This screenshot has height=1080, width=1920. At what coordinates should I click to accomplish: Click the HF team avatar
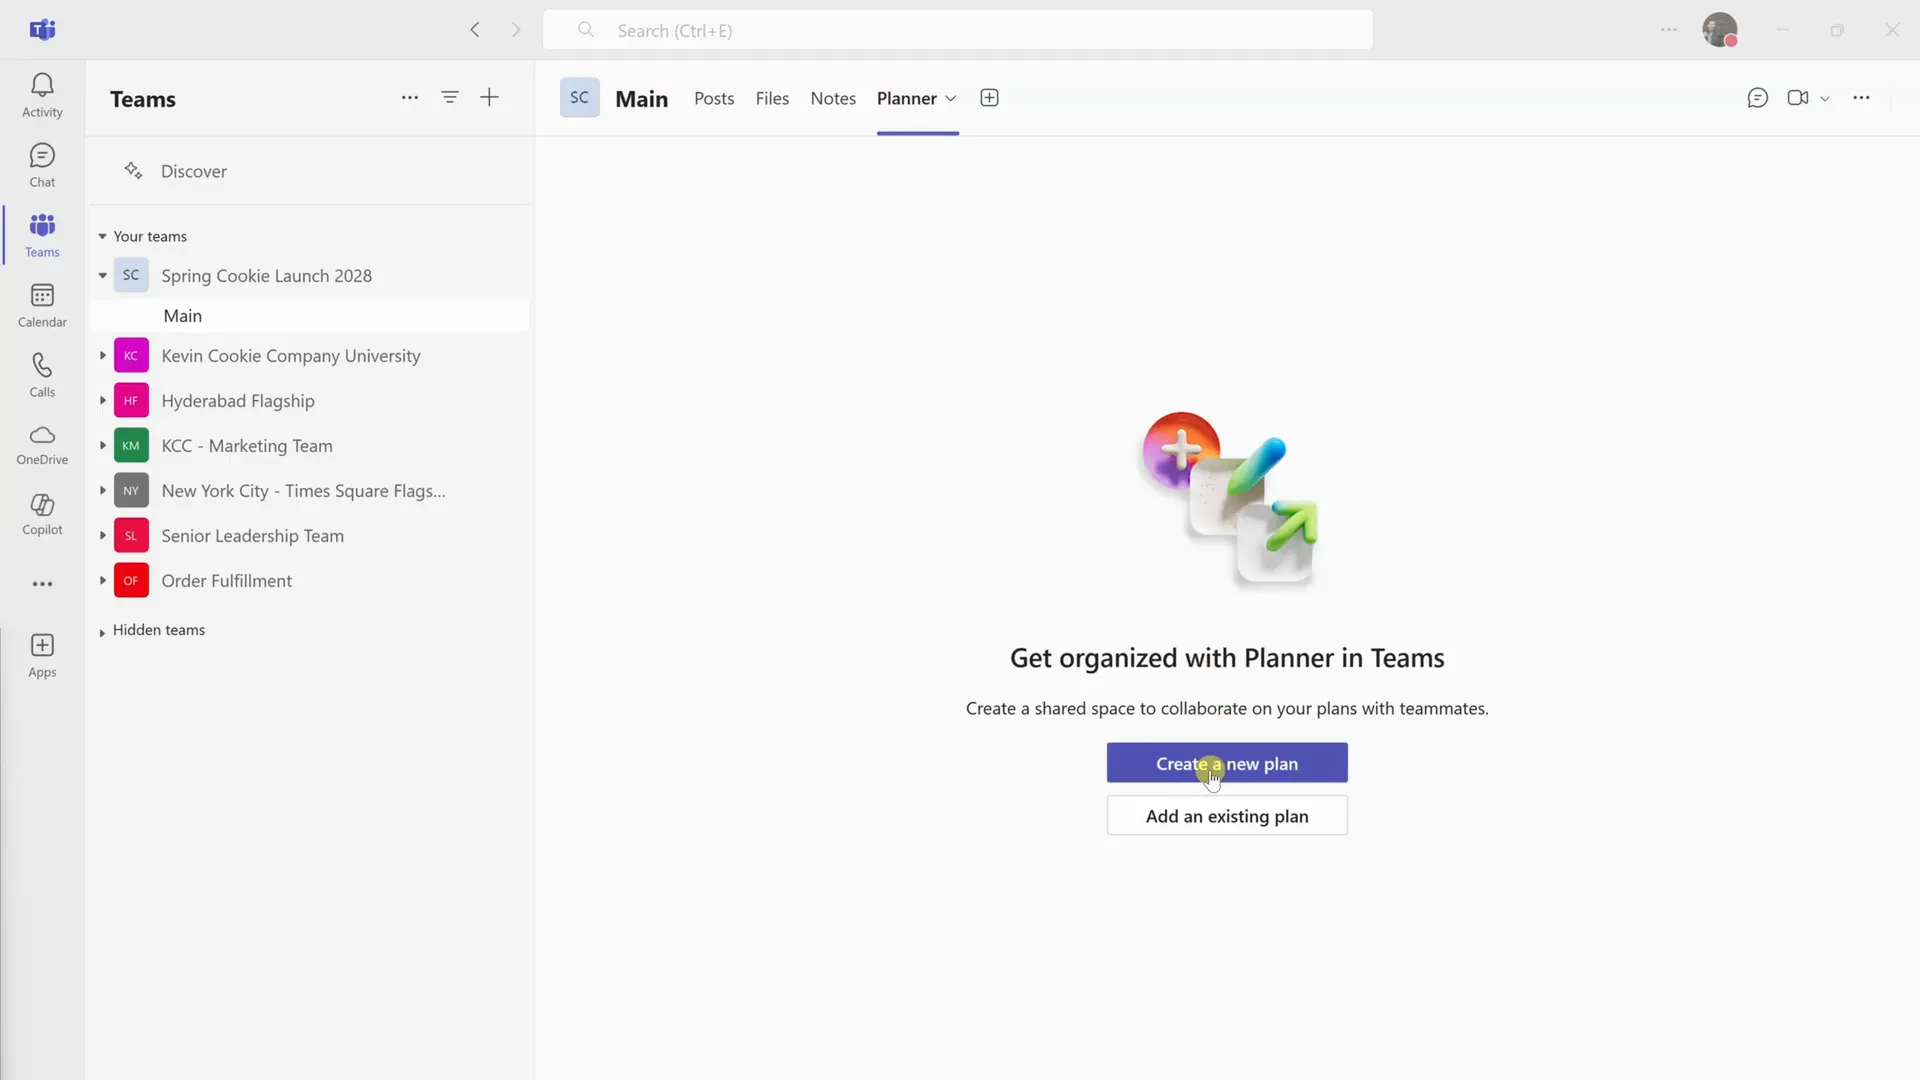coord(131,401)
